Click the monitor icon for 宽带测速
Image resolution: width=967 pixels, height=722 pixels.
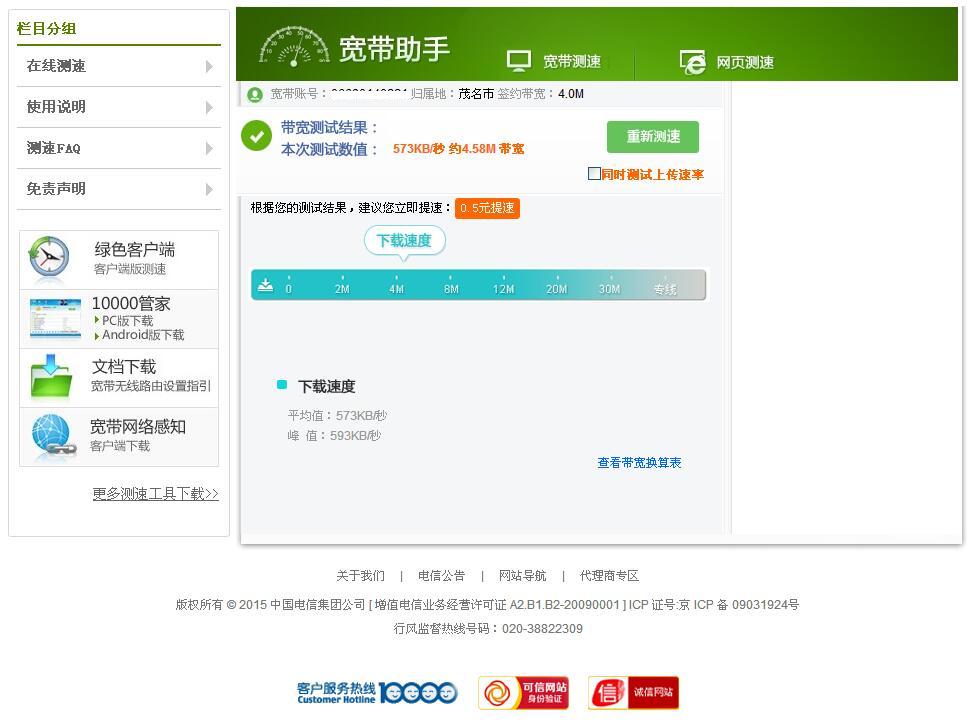point(518,61)
